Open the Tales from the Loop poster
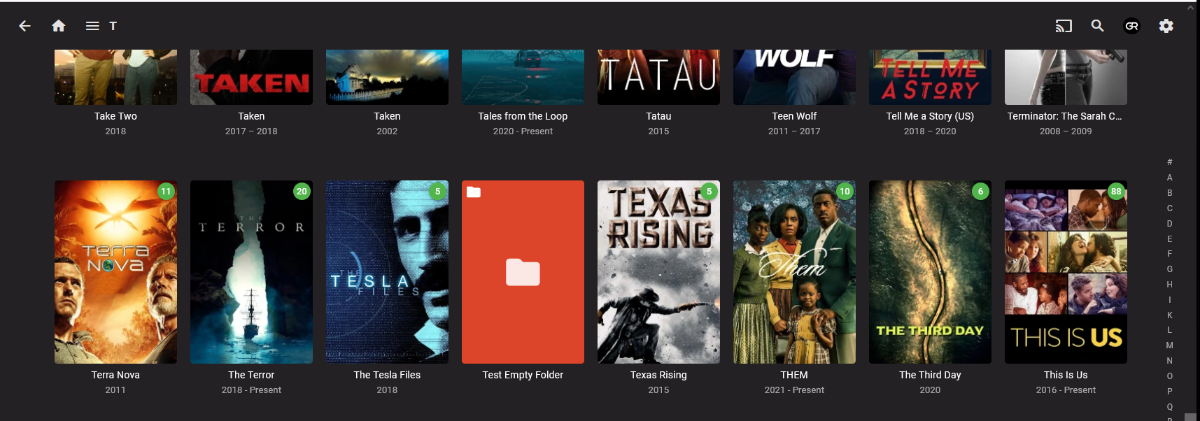The height and width of the screenshot is (421, 1200). [x=523, y=77]
